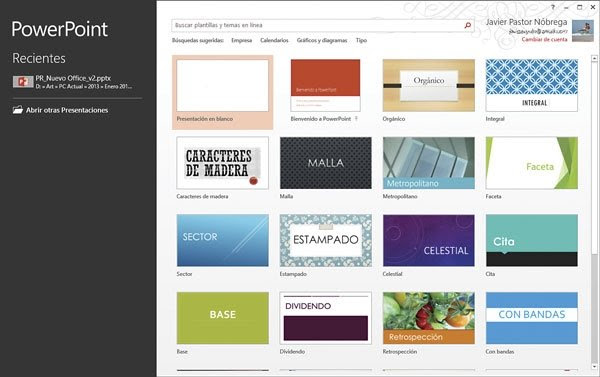The image size is (600, 377).
Task: Select Bienvenido a PowerPoint template thumbnail
Action: coord(325,85)
